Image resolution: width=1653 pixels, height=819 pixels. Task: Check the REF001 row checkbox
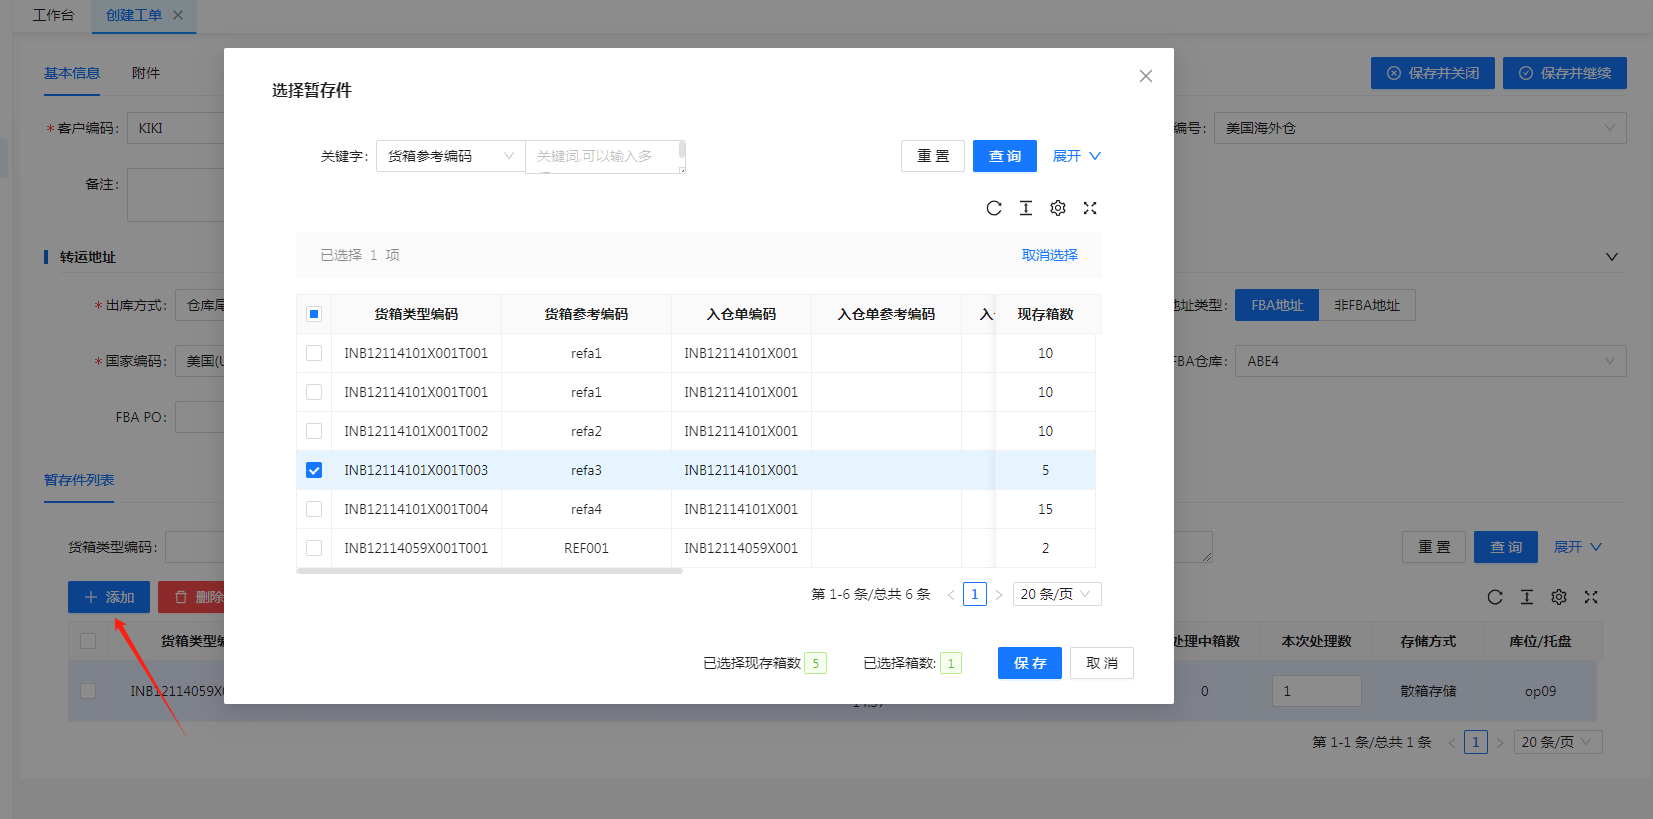coord(314,548)
